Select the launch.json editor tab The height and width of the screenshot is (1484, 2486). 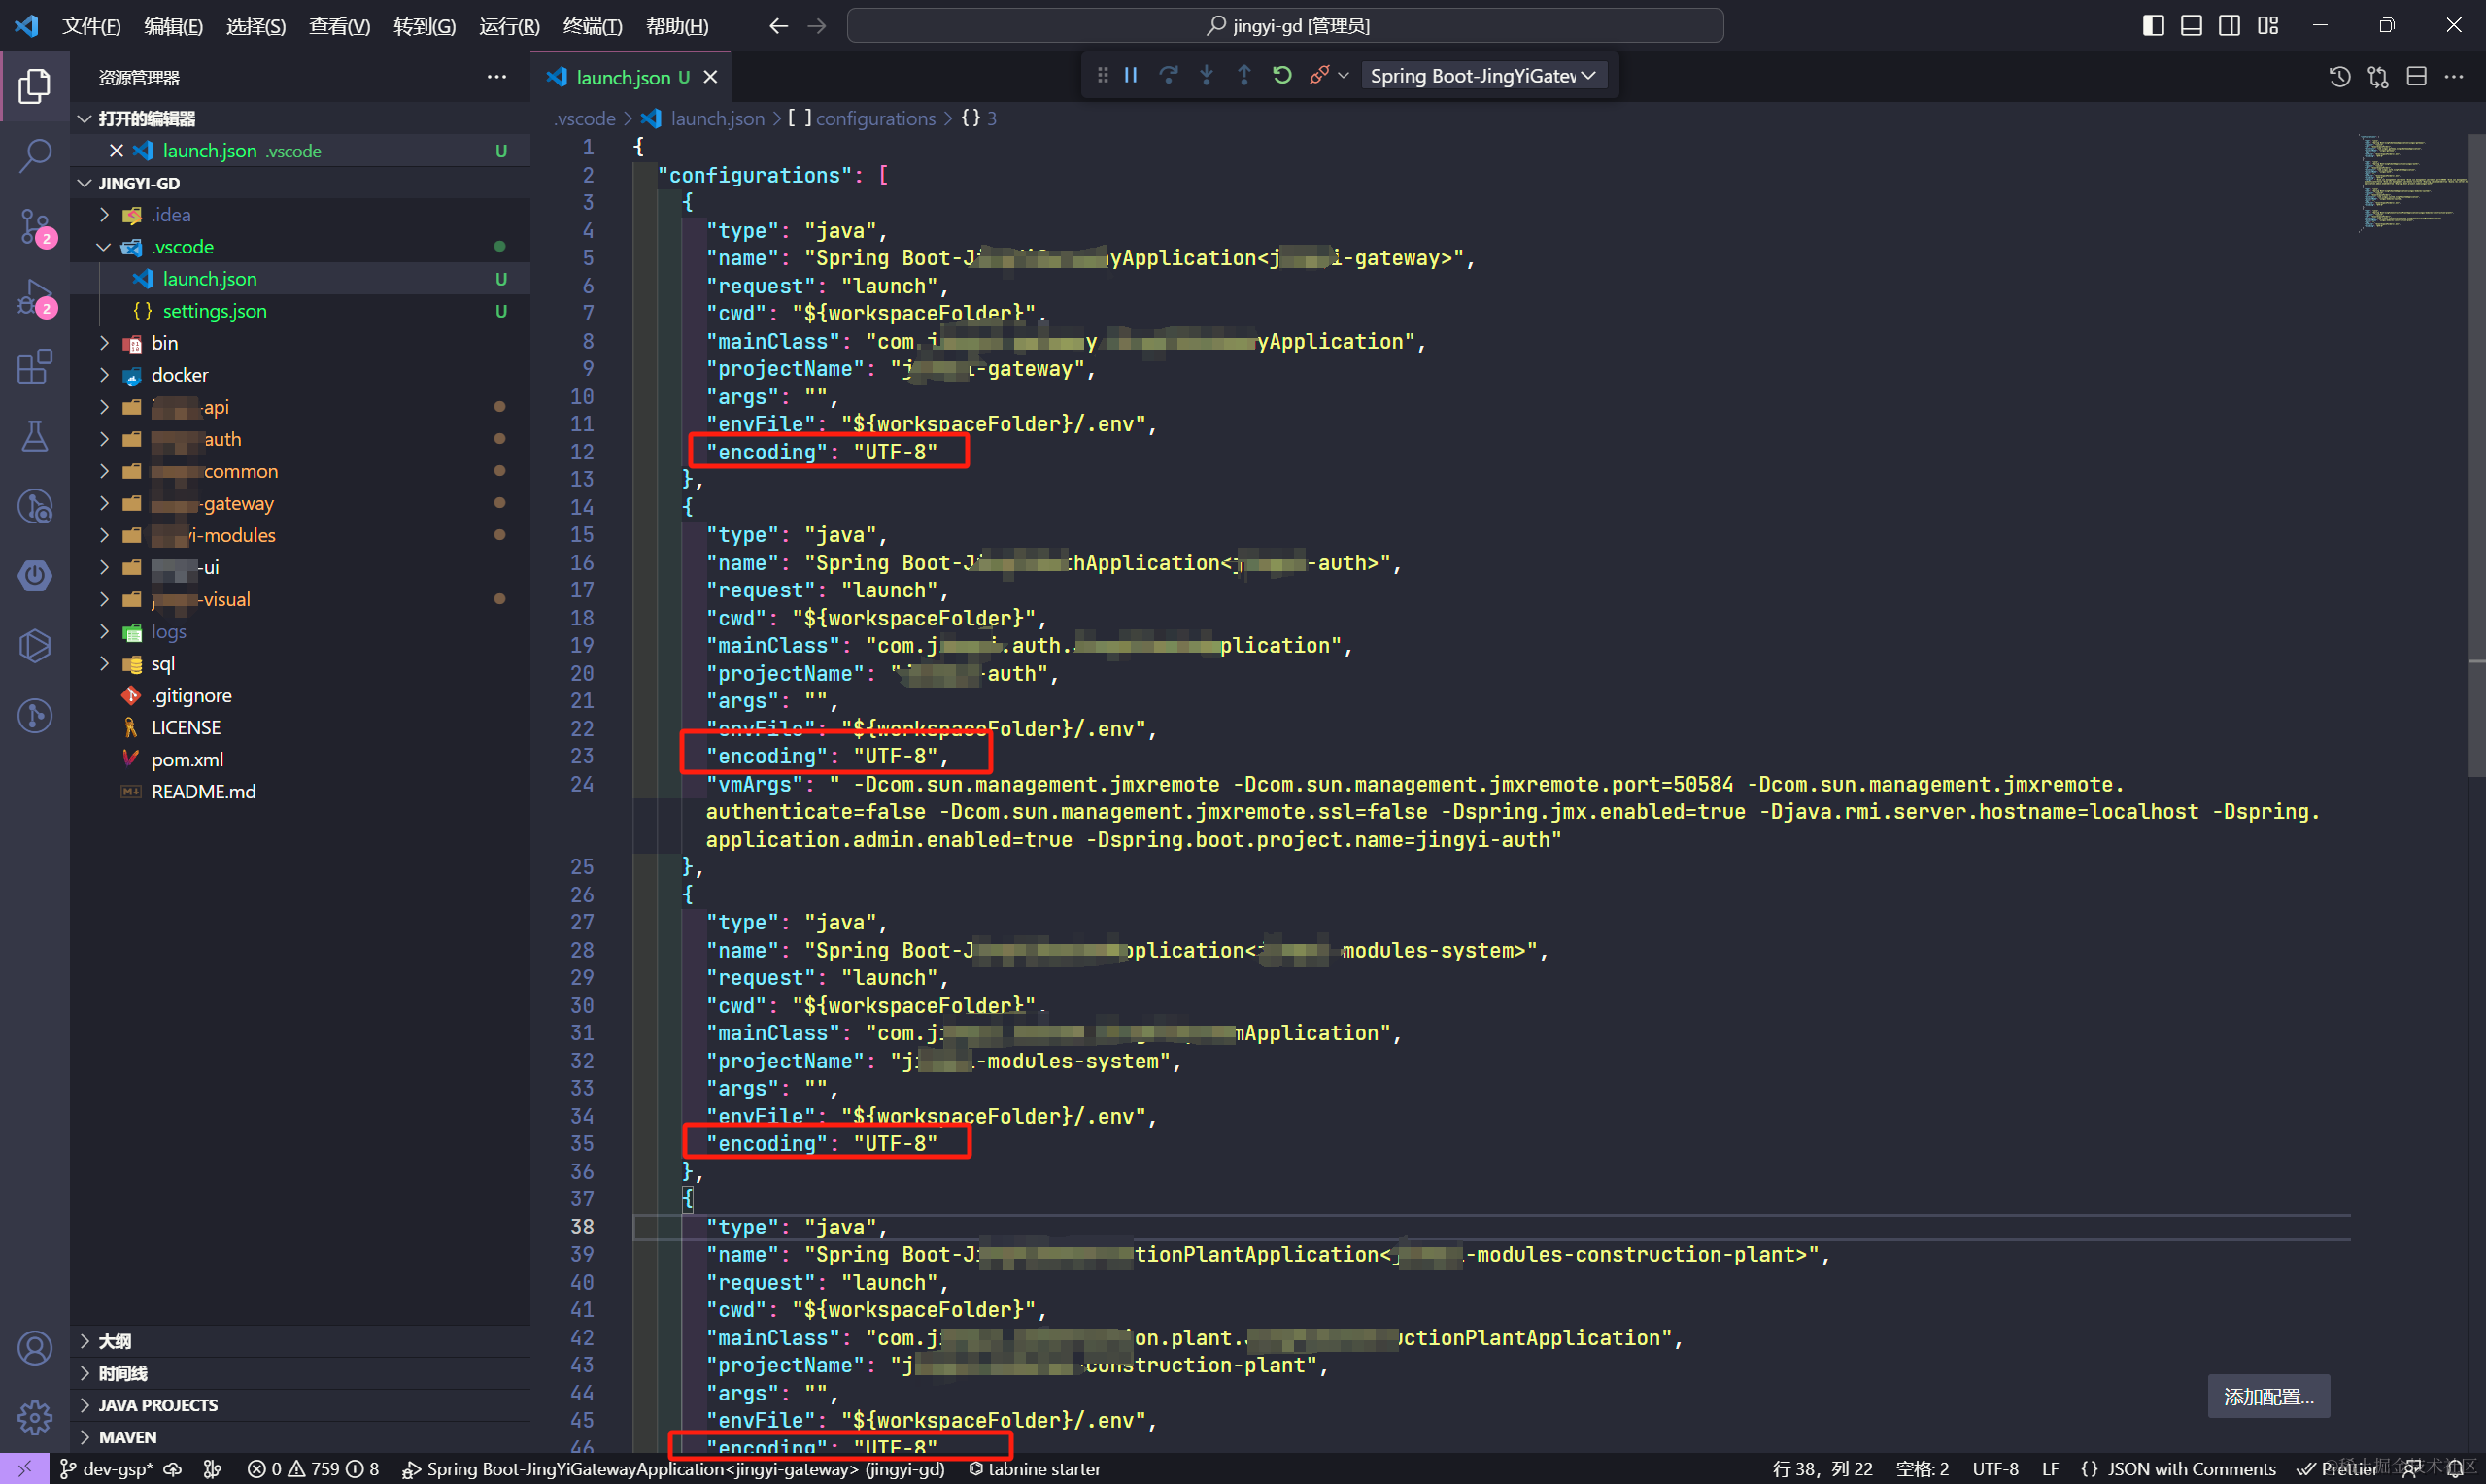[622, 77]
